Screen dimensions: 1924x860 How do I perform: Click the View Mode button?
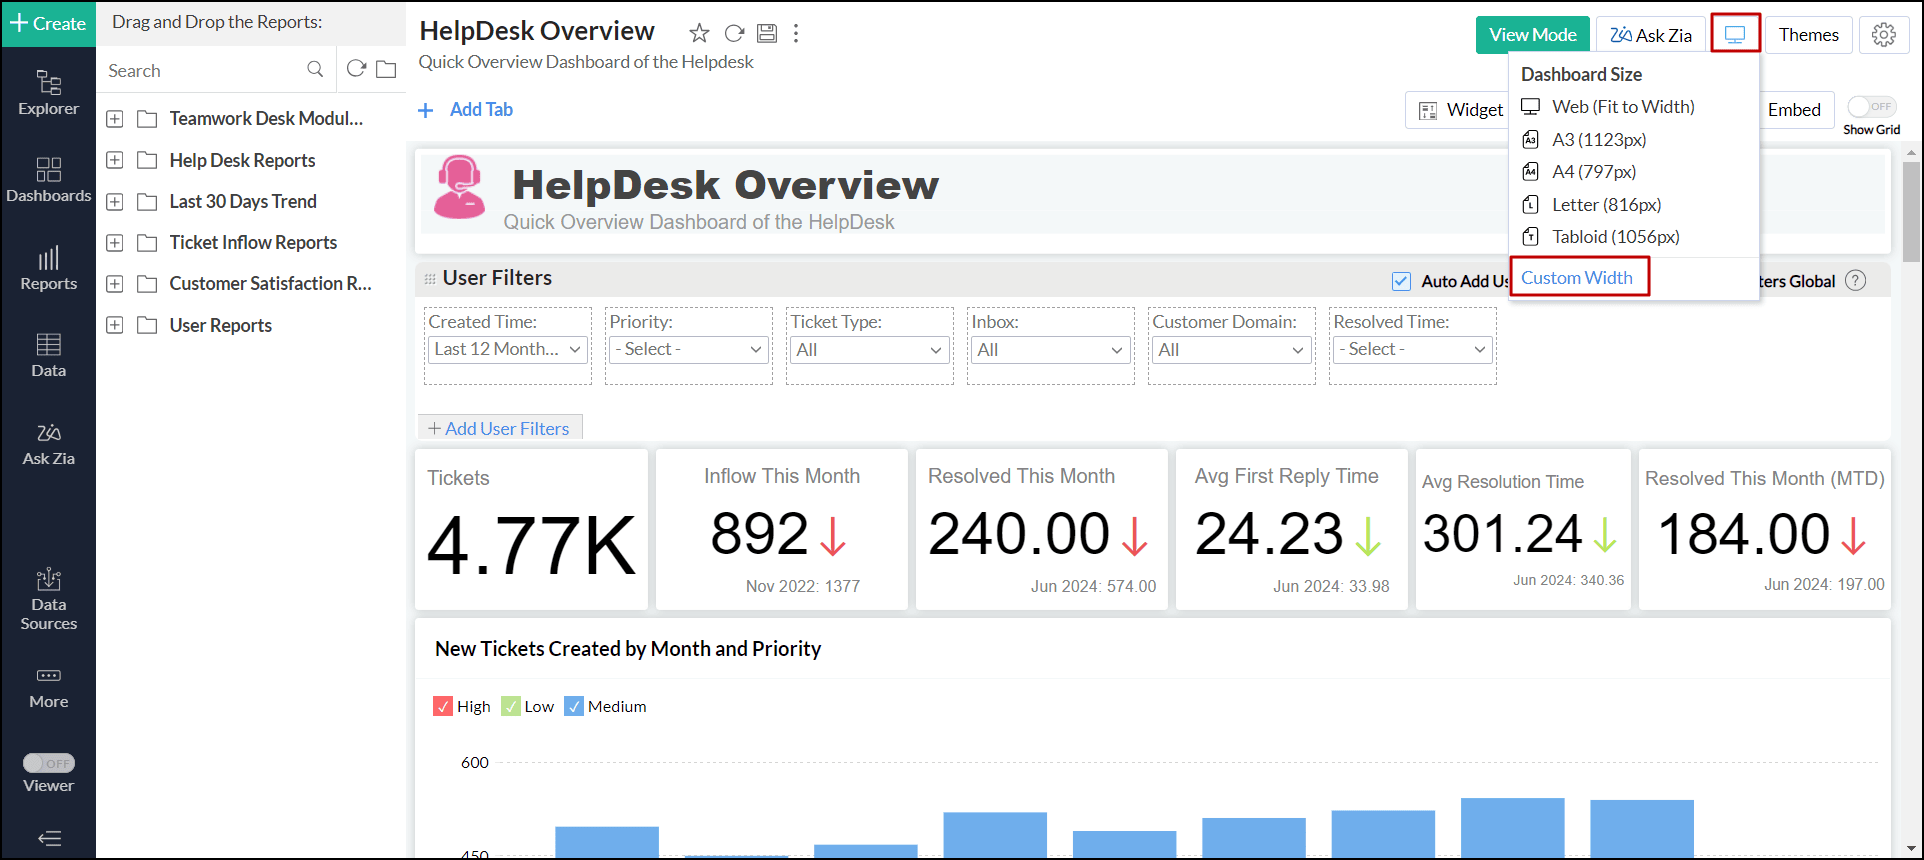pos(1532,35)
